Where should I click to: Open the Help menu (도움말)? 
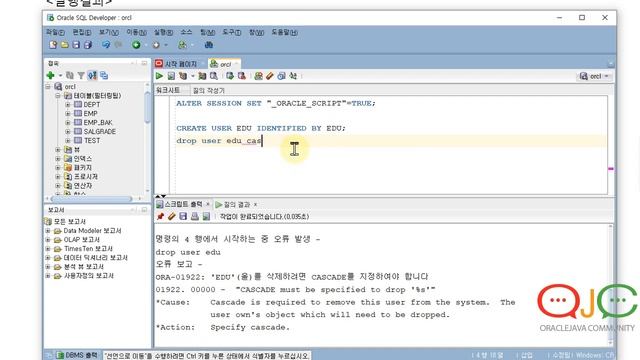(x=284, y=32)
